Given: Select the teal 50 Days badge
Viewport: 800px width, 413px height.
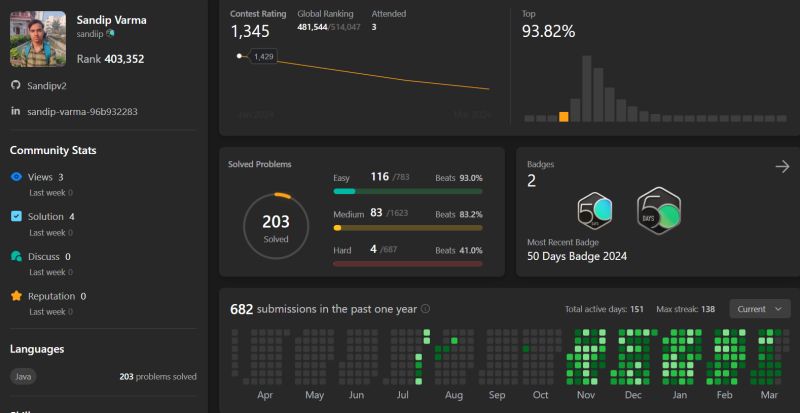Looking at the screenshot, I should [x=595, y=211].
